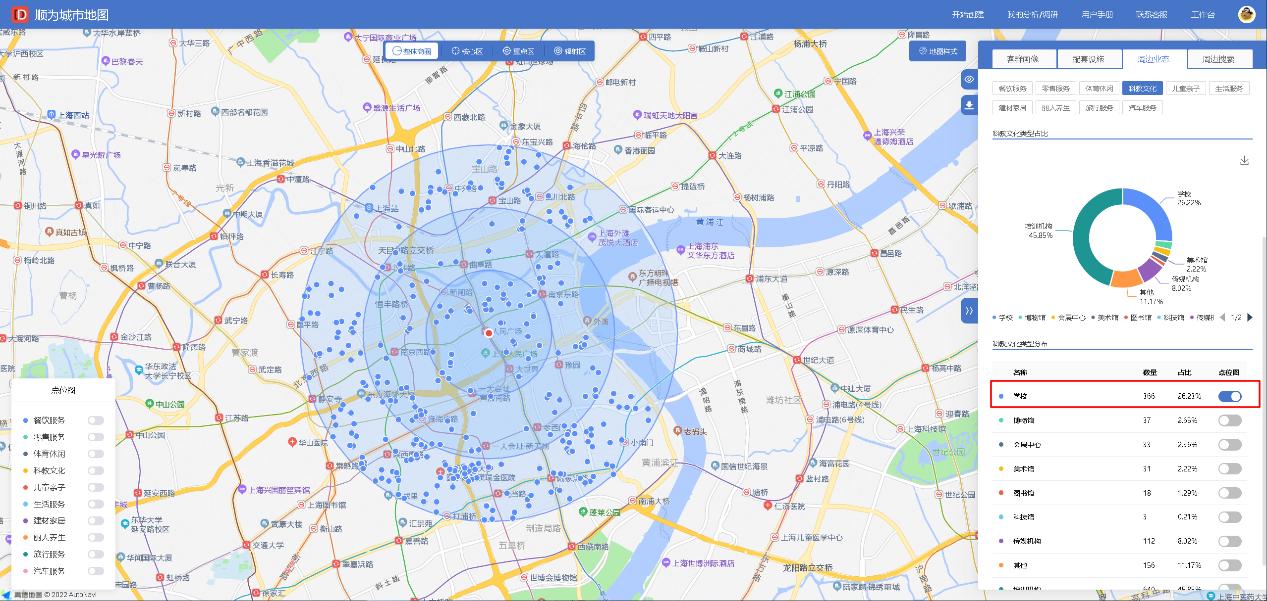The width and height of the screenshot is (1267, 601).
Task: Toggle 零售服务 in map legend panel
Action: coord(96,437)
